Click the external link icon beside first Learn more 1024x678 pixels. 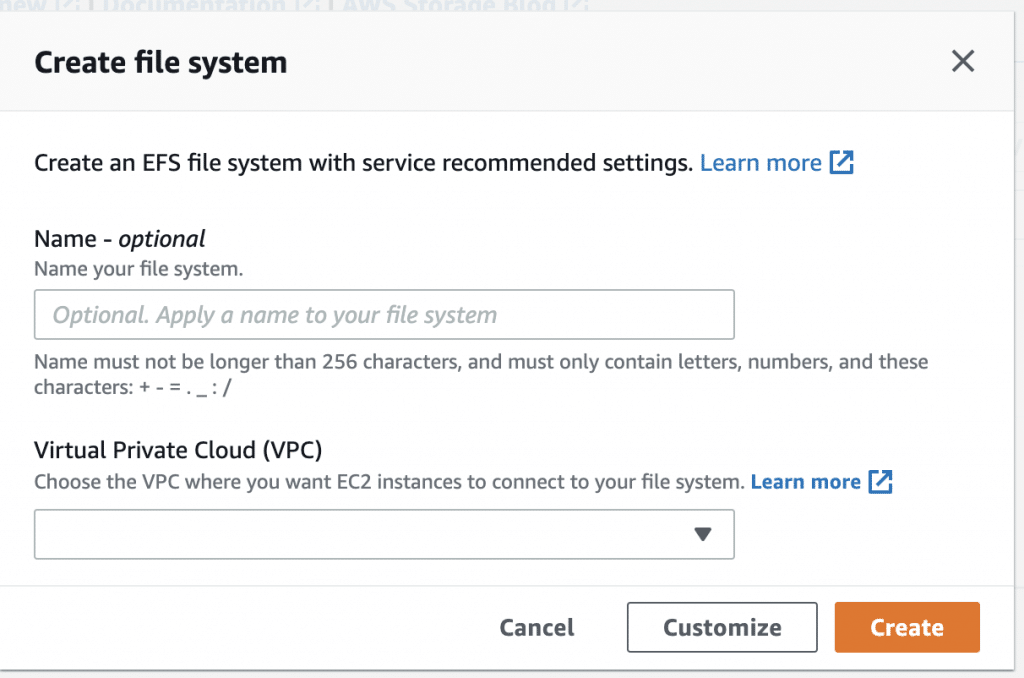point(845,162)
